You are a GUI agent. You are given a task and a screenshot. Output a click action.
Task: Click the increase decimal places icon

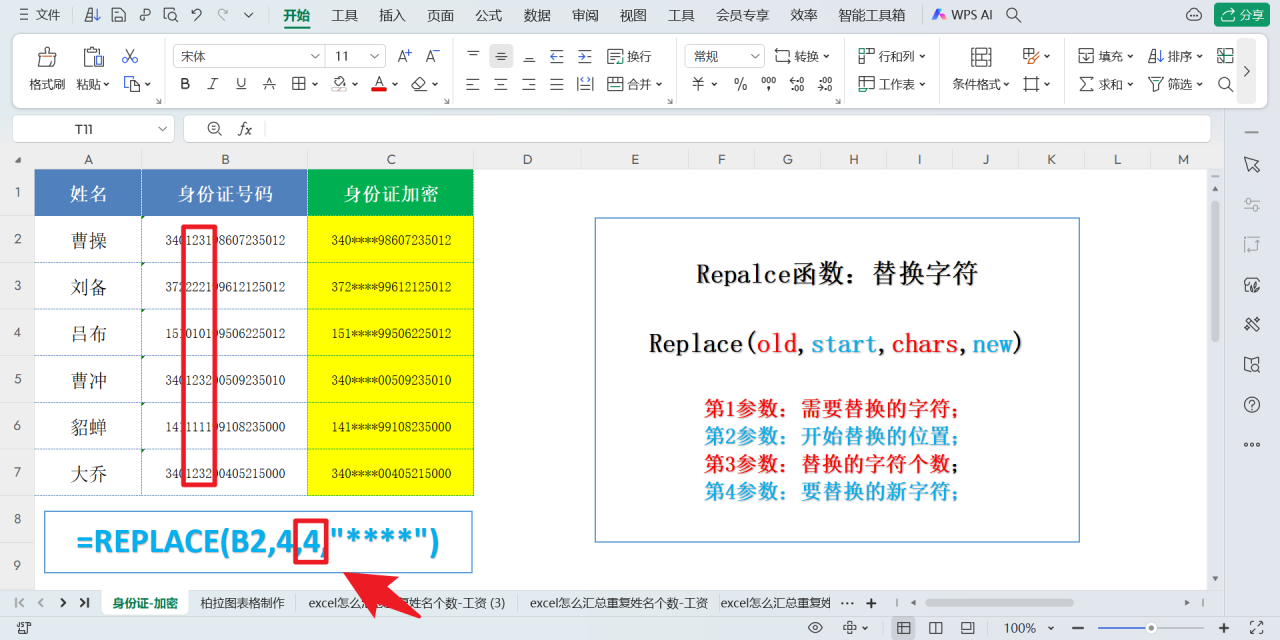tap(796, 84)
